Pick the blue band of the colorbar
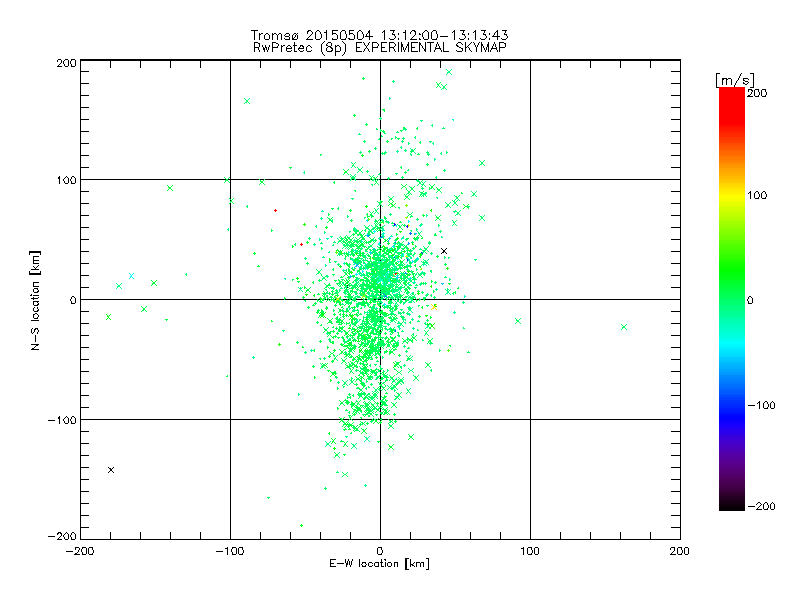The height and width of the screenshot is (600, 800). pyautogui.click(x=732, y=413)
